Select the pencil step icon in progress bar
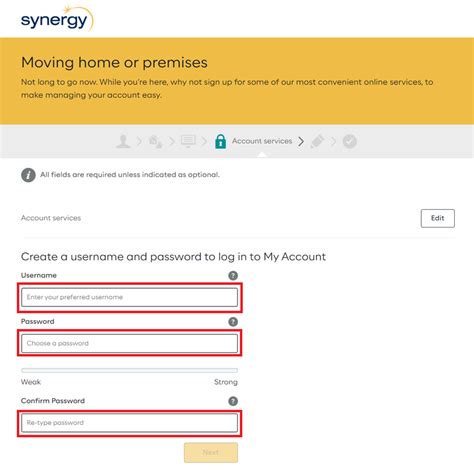 pos(317,141)
